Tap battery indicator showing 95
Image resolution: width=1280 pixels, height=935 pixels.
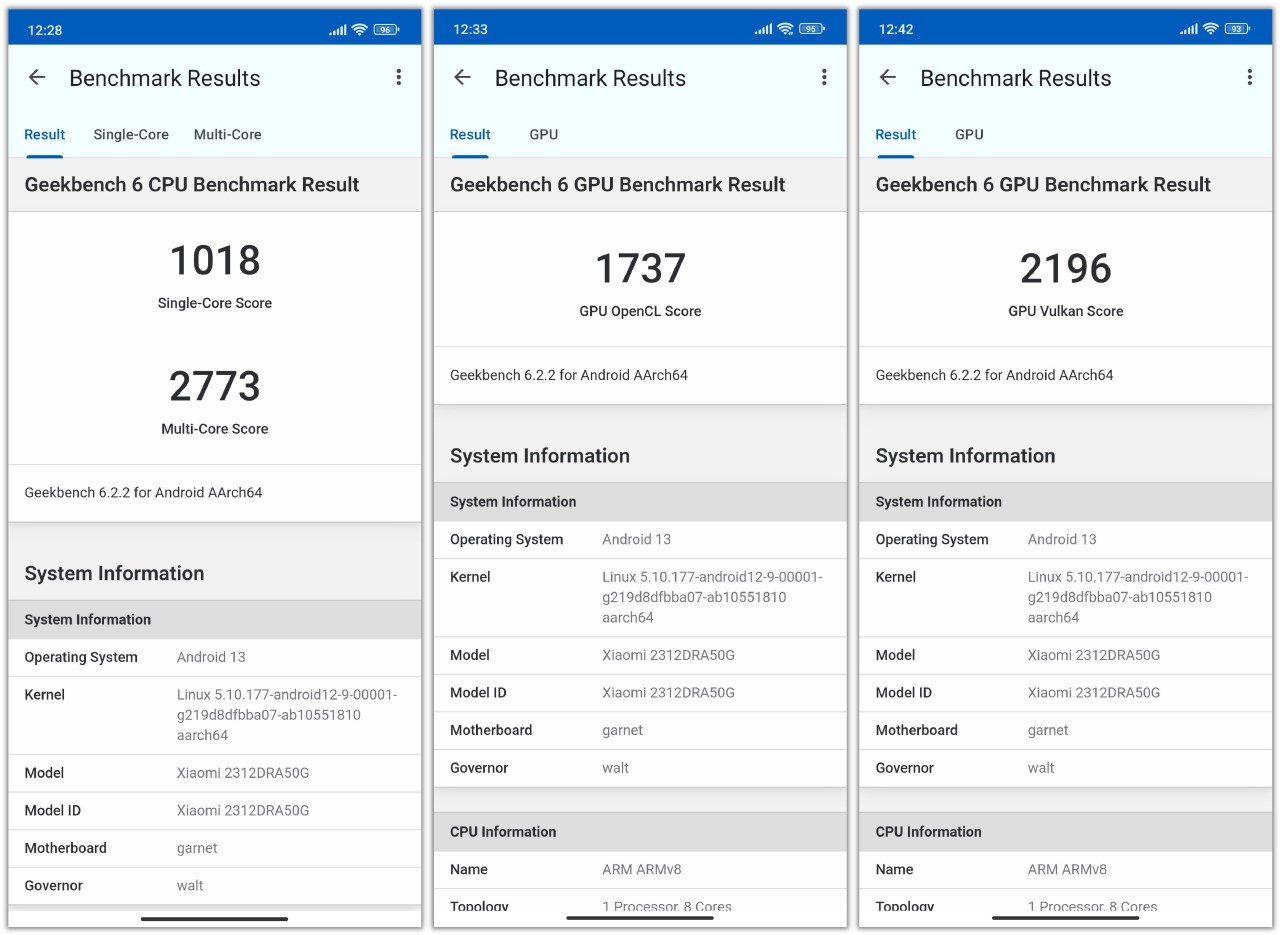coord(812,29)
